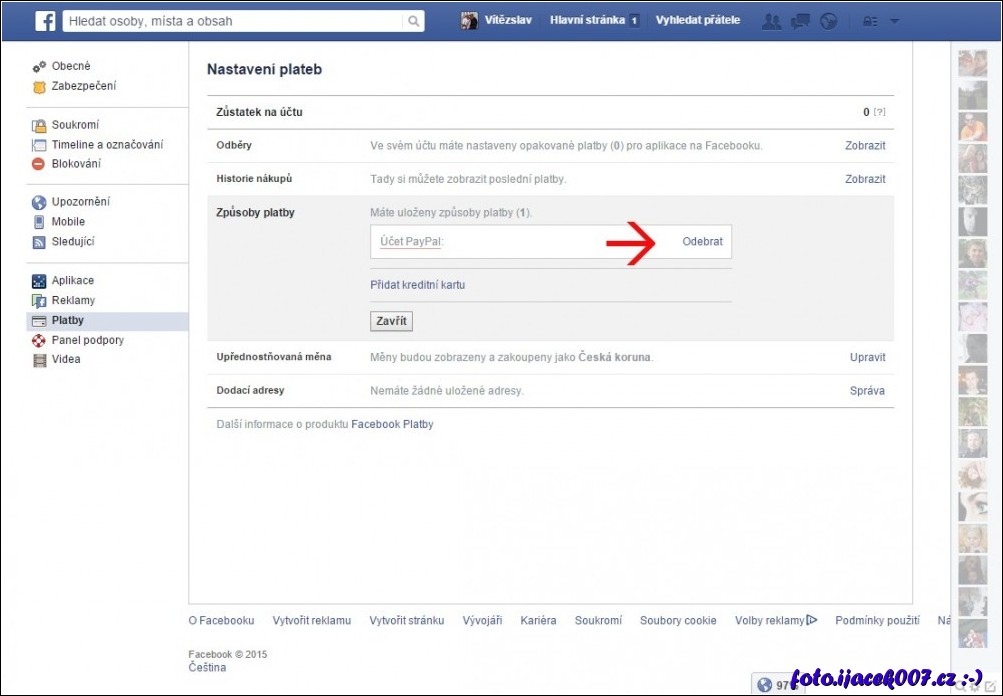Remove PayPal account with Odebrat

(702, 242)
